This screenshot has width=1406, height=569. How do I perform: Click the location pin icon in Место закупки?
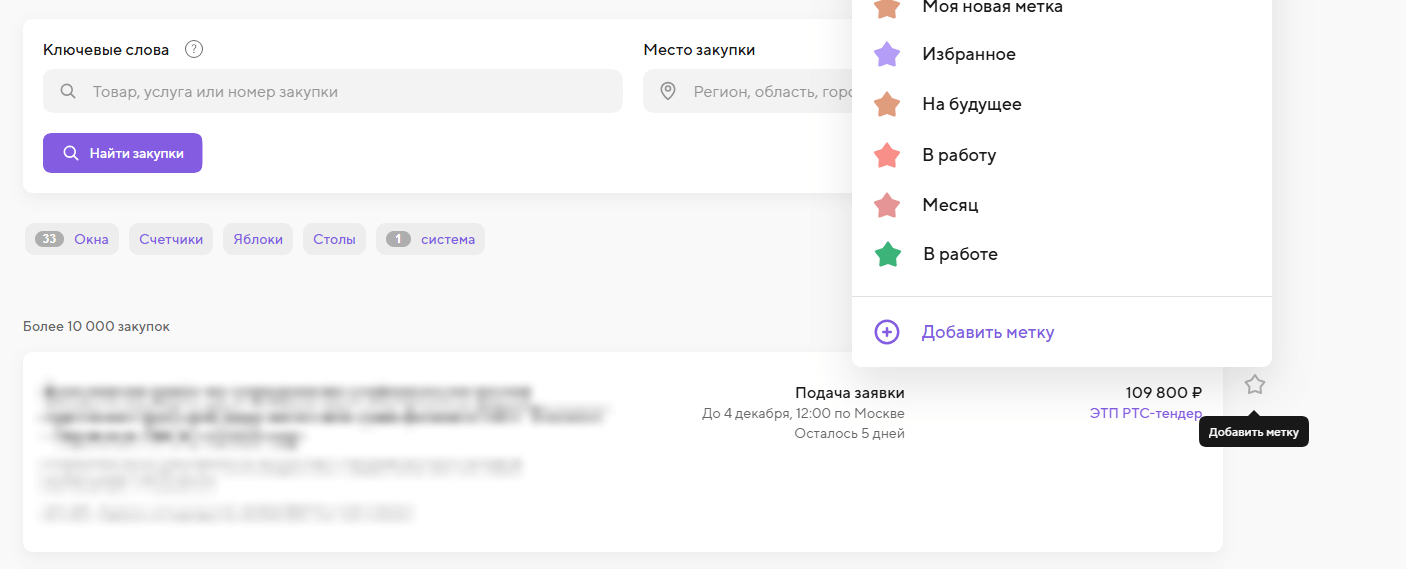[x=668, y=92]
